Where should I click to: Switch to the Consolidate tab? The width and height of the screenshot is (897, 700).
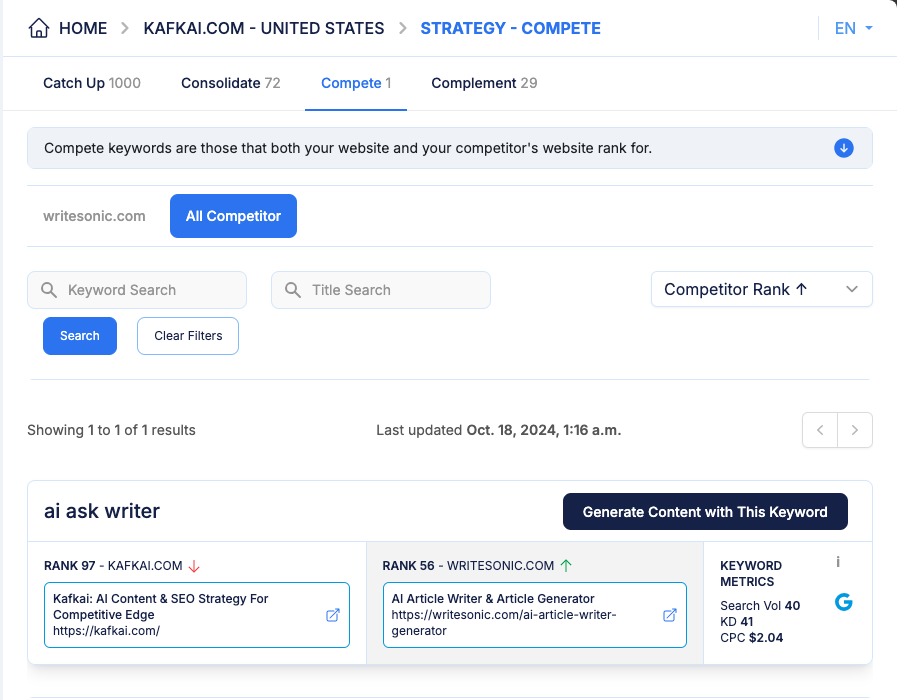click(x=230, y=83)
